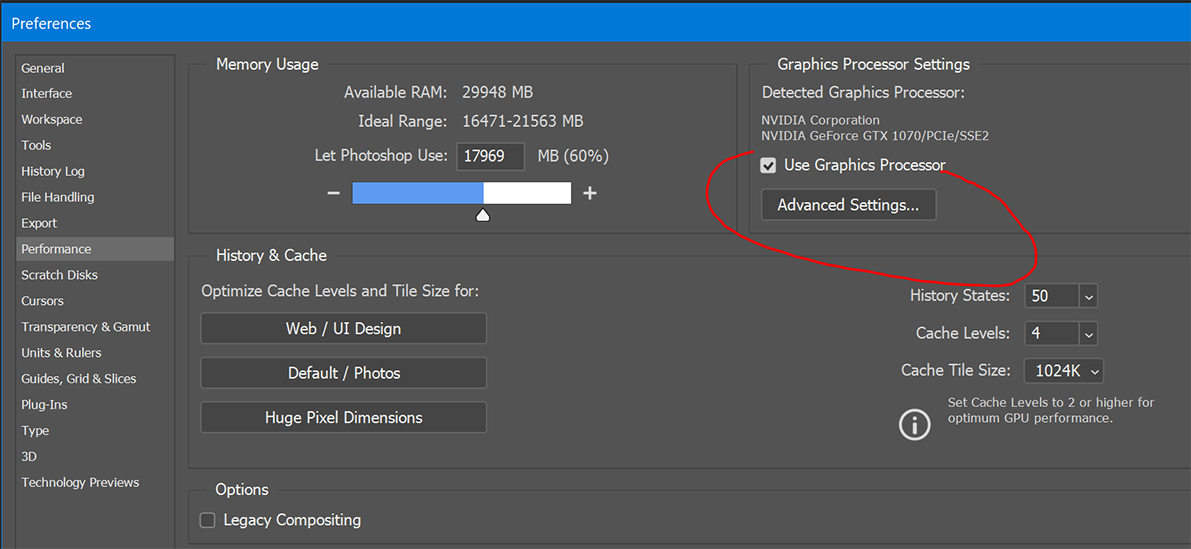This screenshot has height=549, width=1191.
Task: Click the memory slider triangle handle
Action: coord(482,215)
